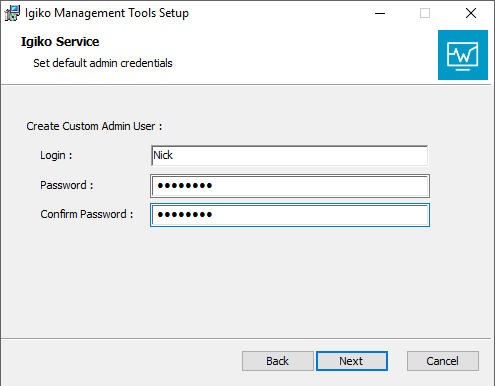Click the 'Create Custom Admin User :' text

click(x=94, y=126)
